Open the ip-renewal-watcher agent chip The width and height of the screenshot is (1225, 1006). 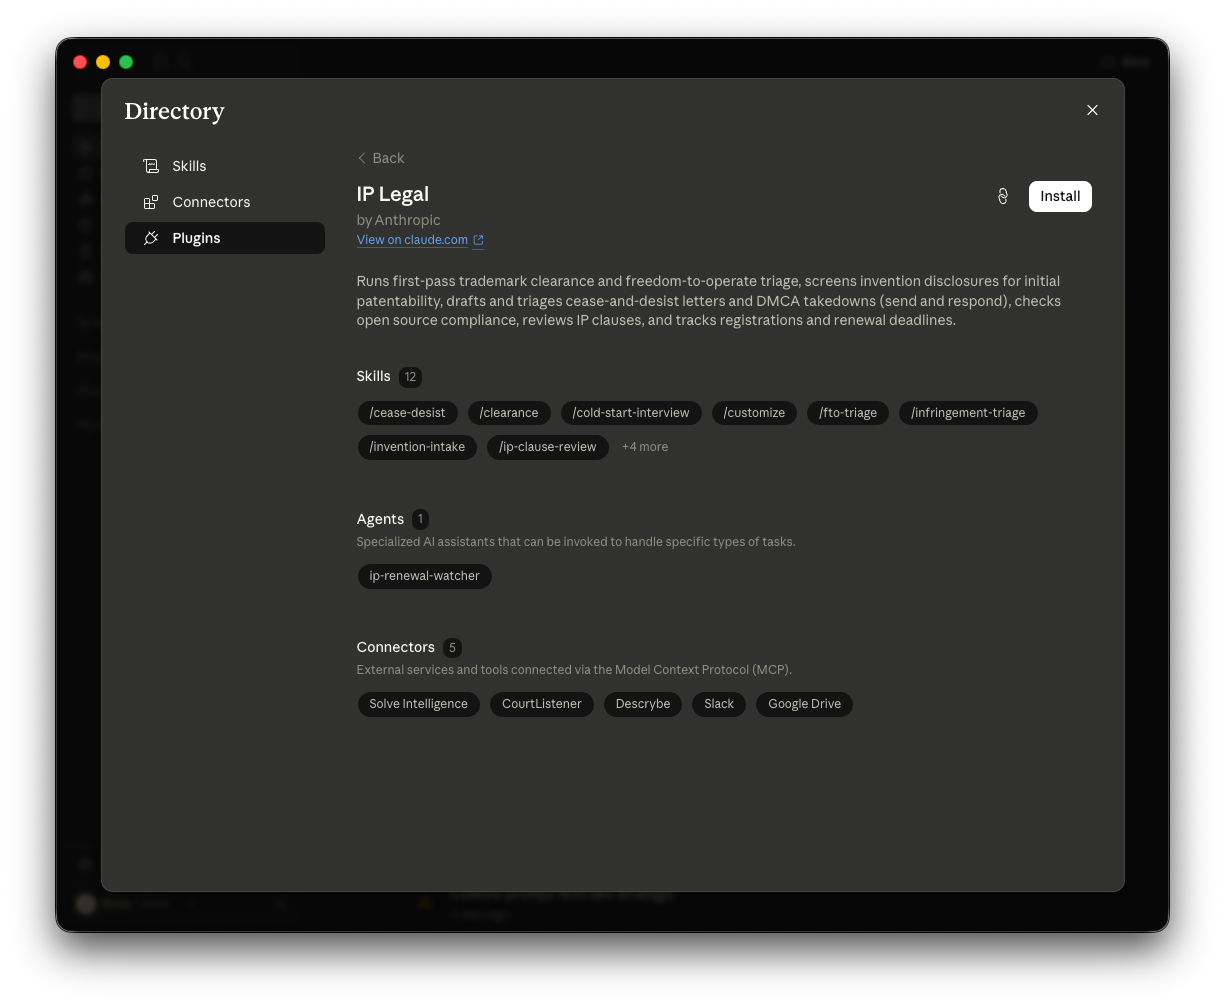(424, 576)
